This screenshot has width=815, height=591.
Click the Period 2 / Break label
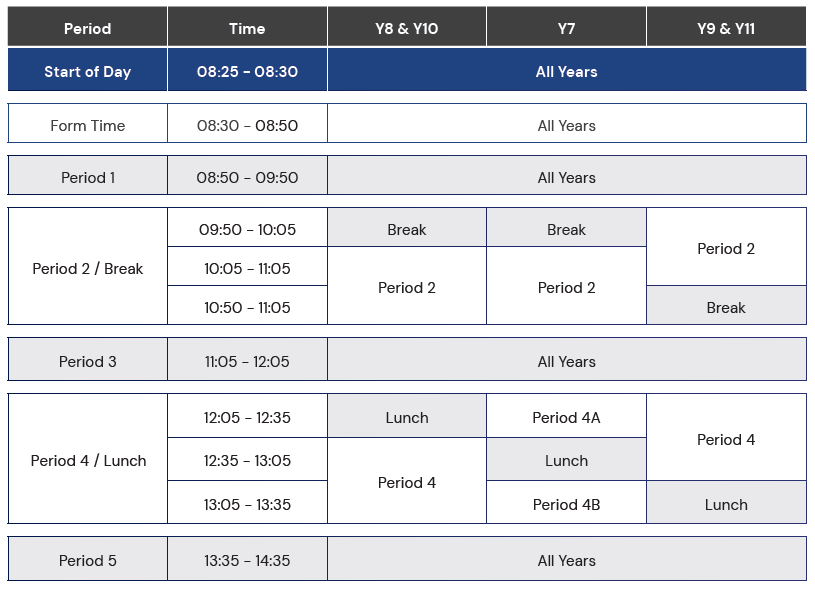coord(87,267)
